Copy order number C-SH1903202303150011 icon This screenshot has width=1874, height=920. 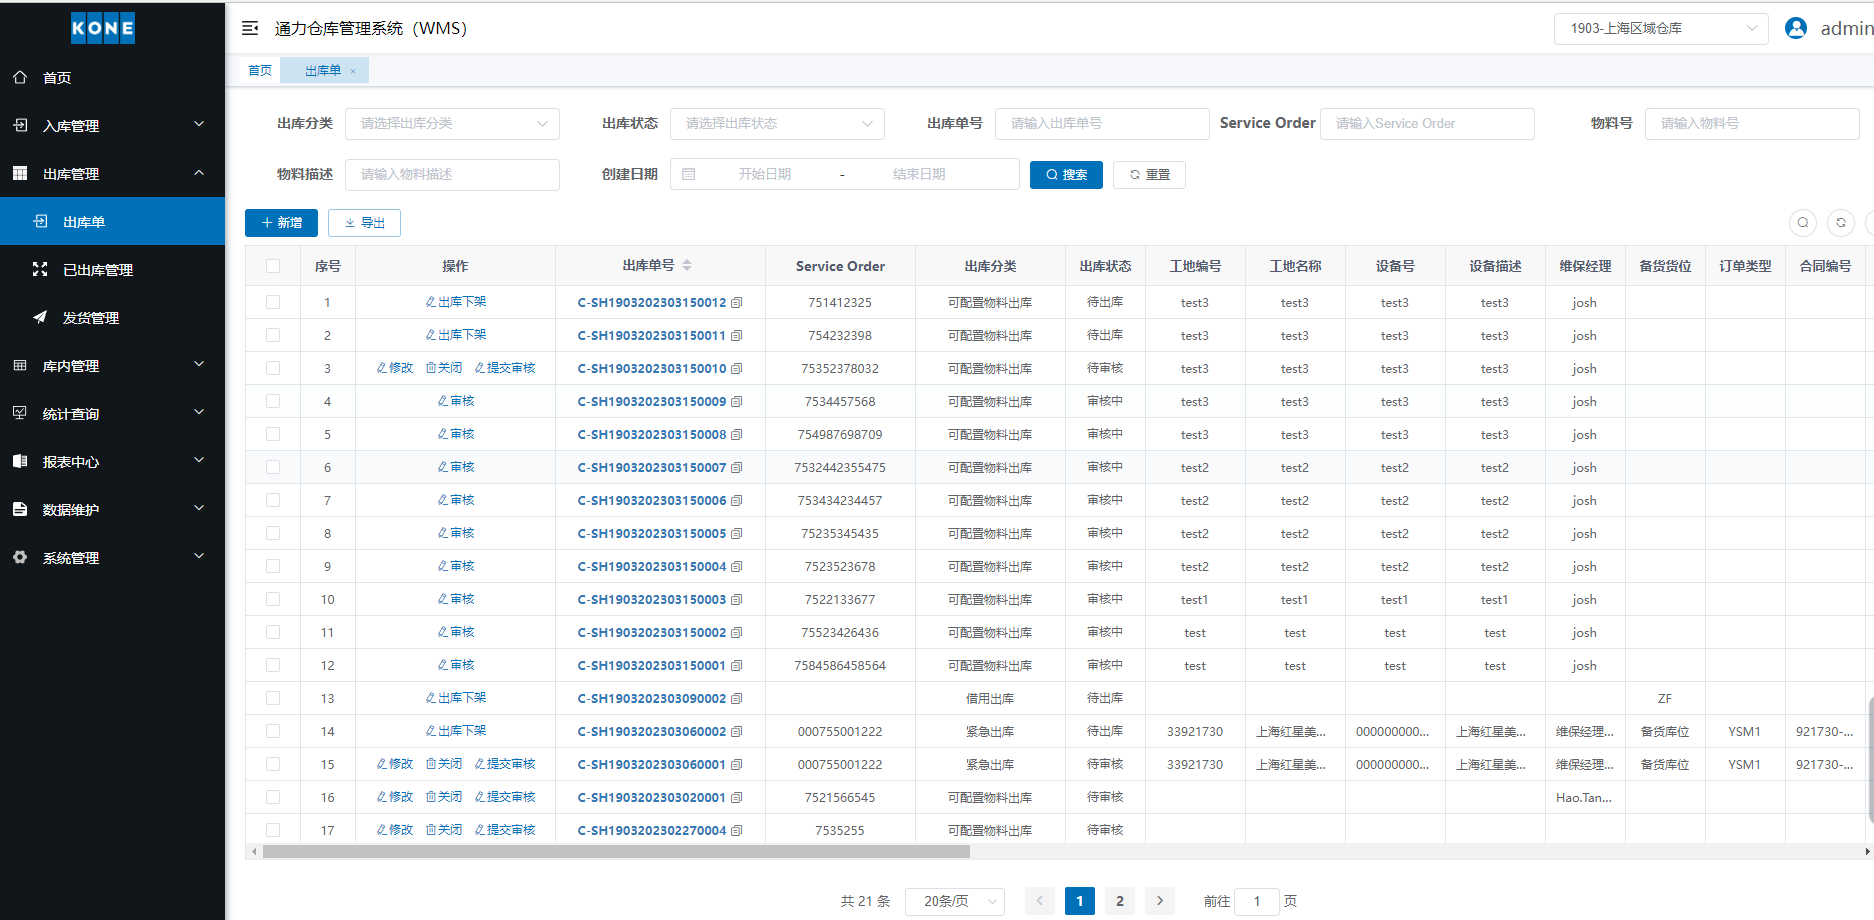click(737, 336)
